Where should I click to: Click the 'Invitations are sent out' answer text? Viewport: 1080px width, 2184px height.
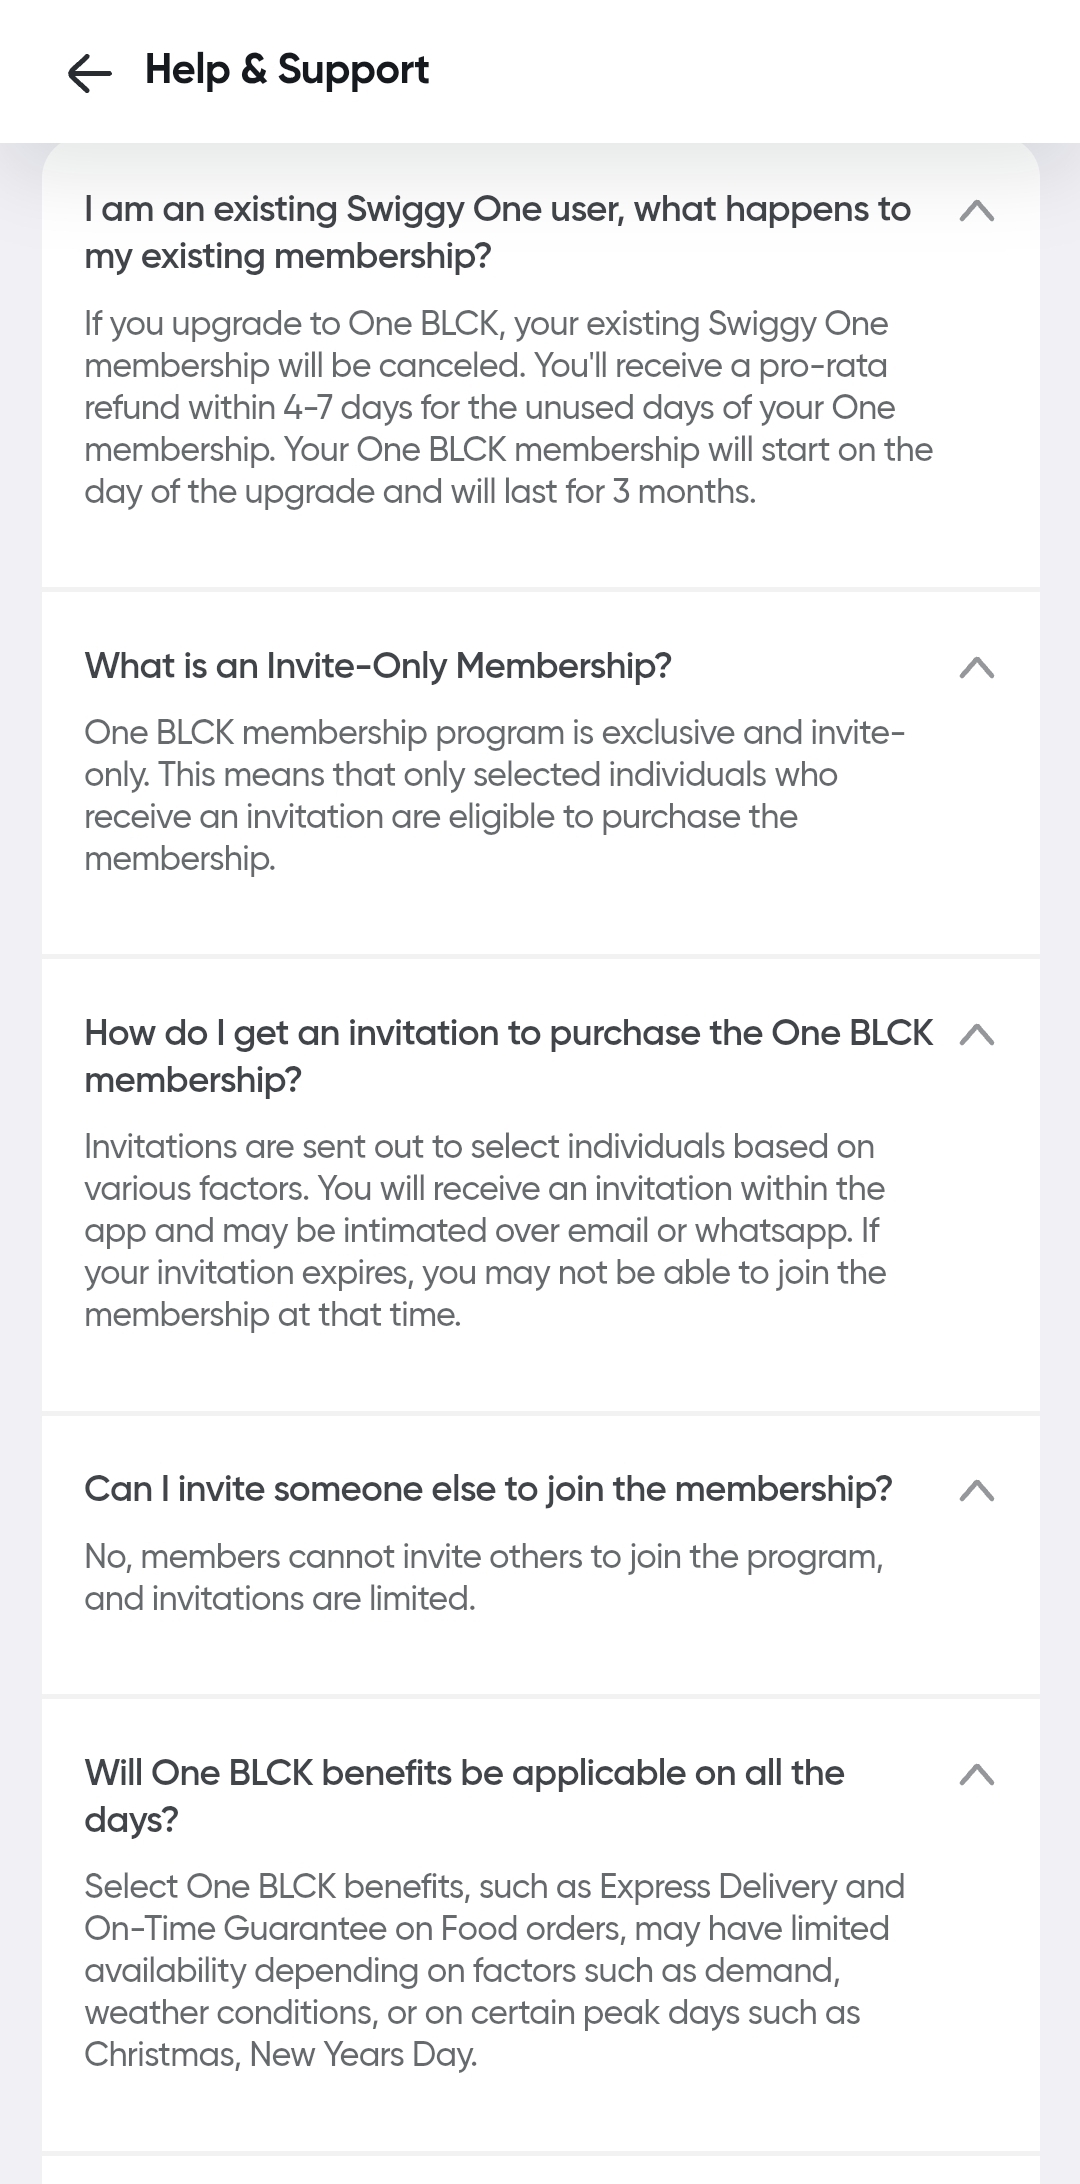pyautogui.click(x=485, y=1230)
